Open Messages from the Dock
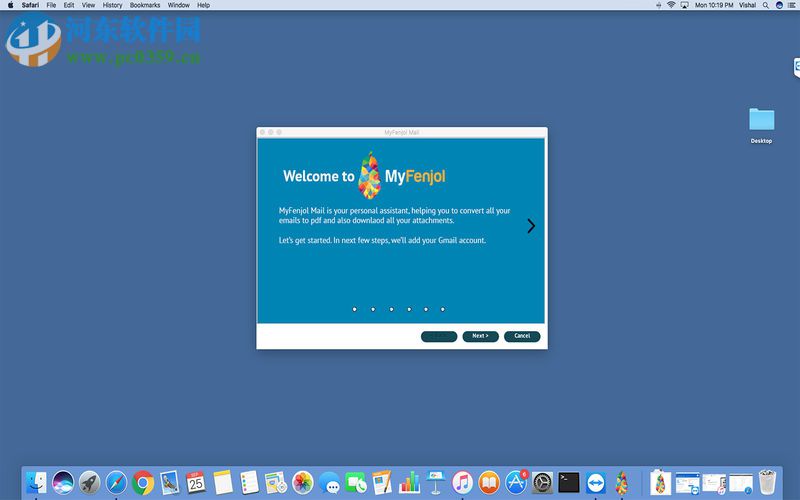 [330, 482]
